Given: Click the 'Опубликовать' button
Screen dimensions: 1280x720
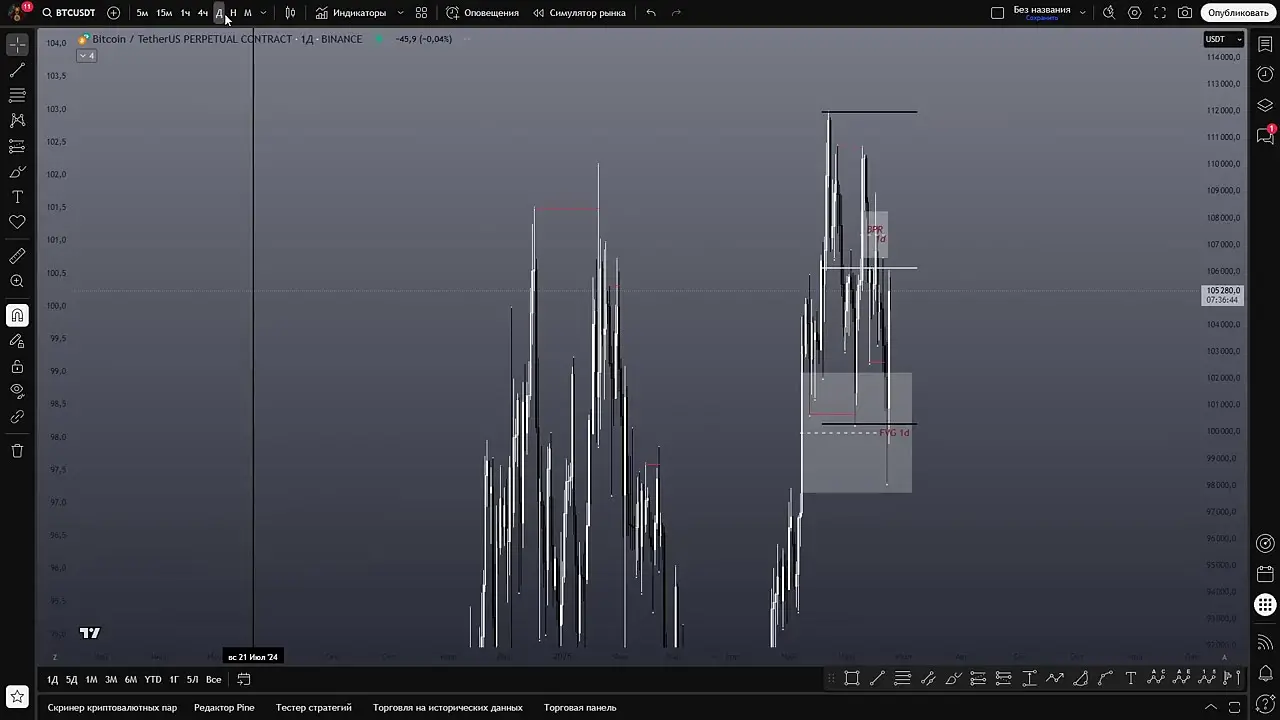Looking at the screenshot, I should pyautogui.click(x=1237, y=13).
